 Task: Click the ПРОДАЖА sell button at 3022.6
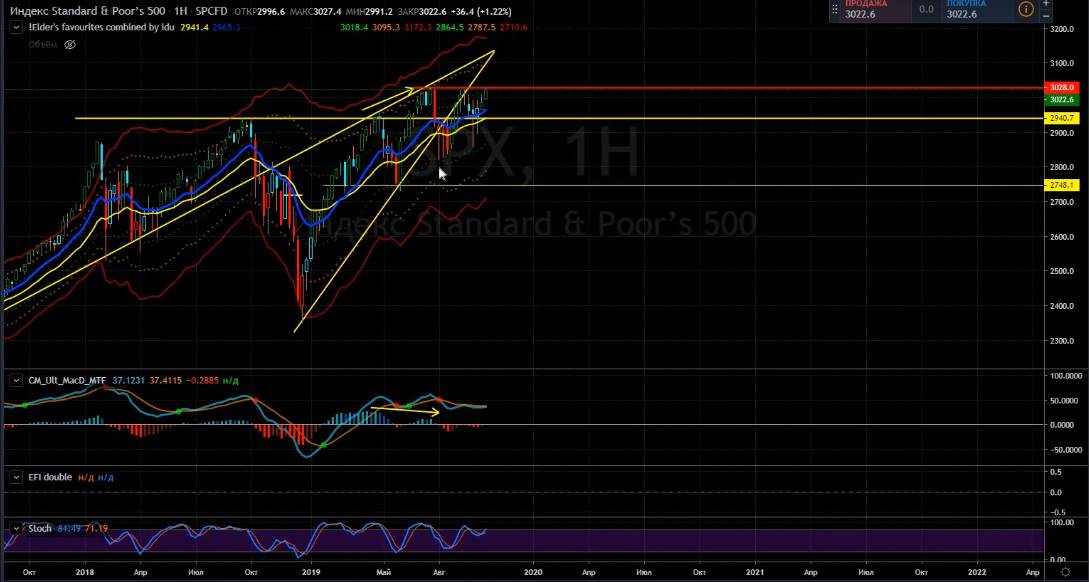875,10
